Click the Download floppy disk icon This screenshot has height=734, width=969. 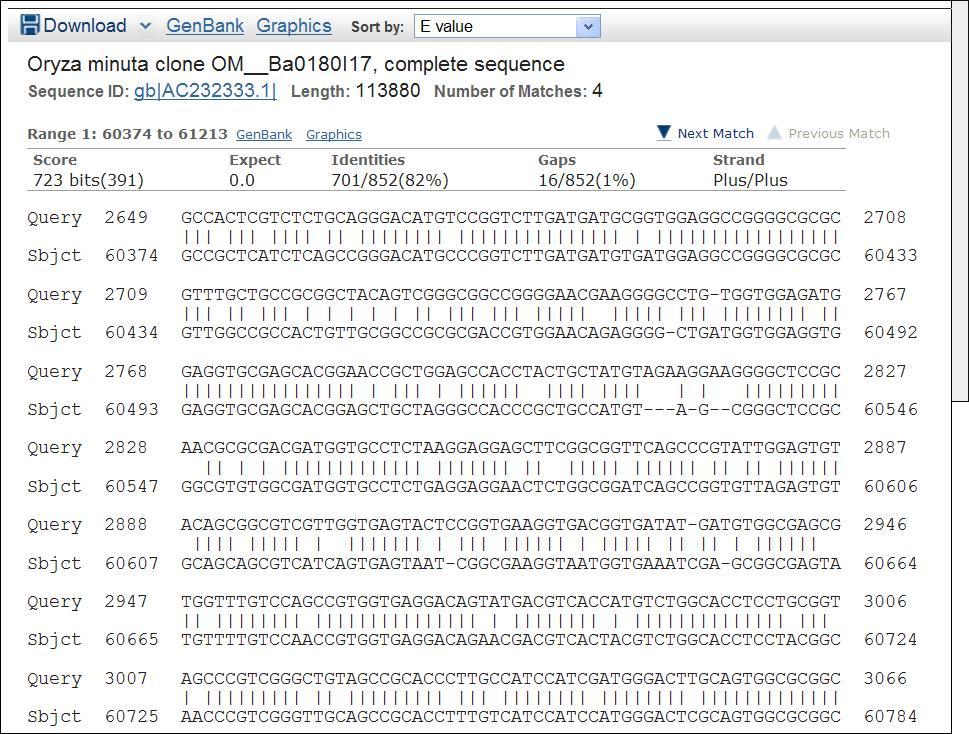pyautogui.click(x=30, y=25)
